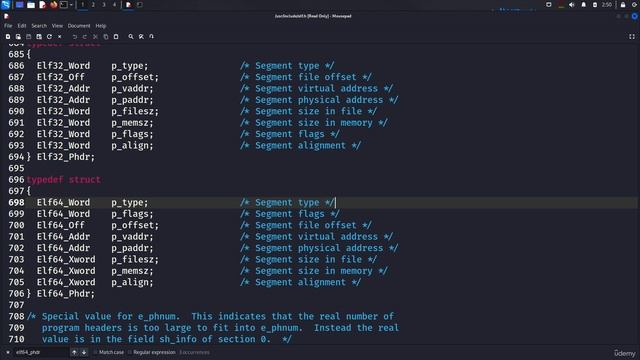Open the Search menu
The height and width of the screenshot is (360, 640).
39,26
